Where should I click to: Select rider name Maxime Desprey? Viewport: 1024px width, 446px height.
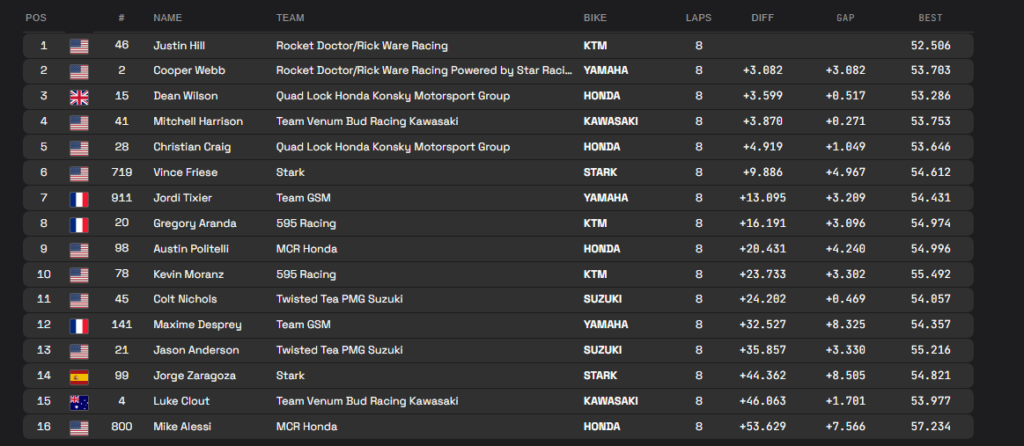197,325
